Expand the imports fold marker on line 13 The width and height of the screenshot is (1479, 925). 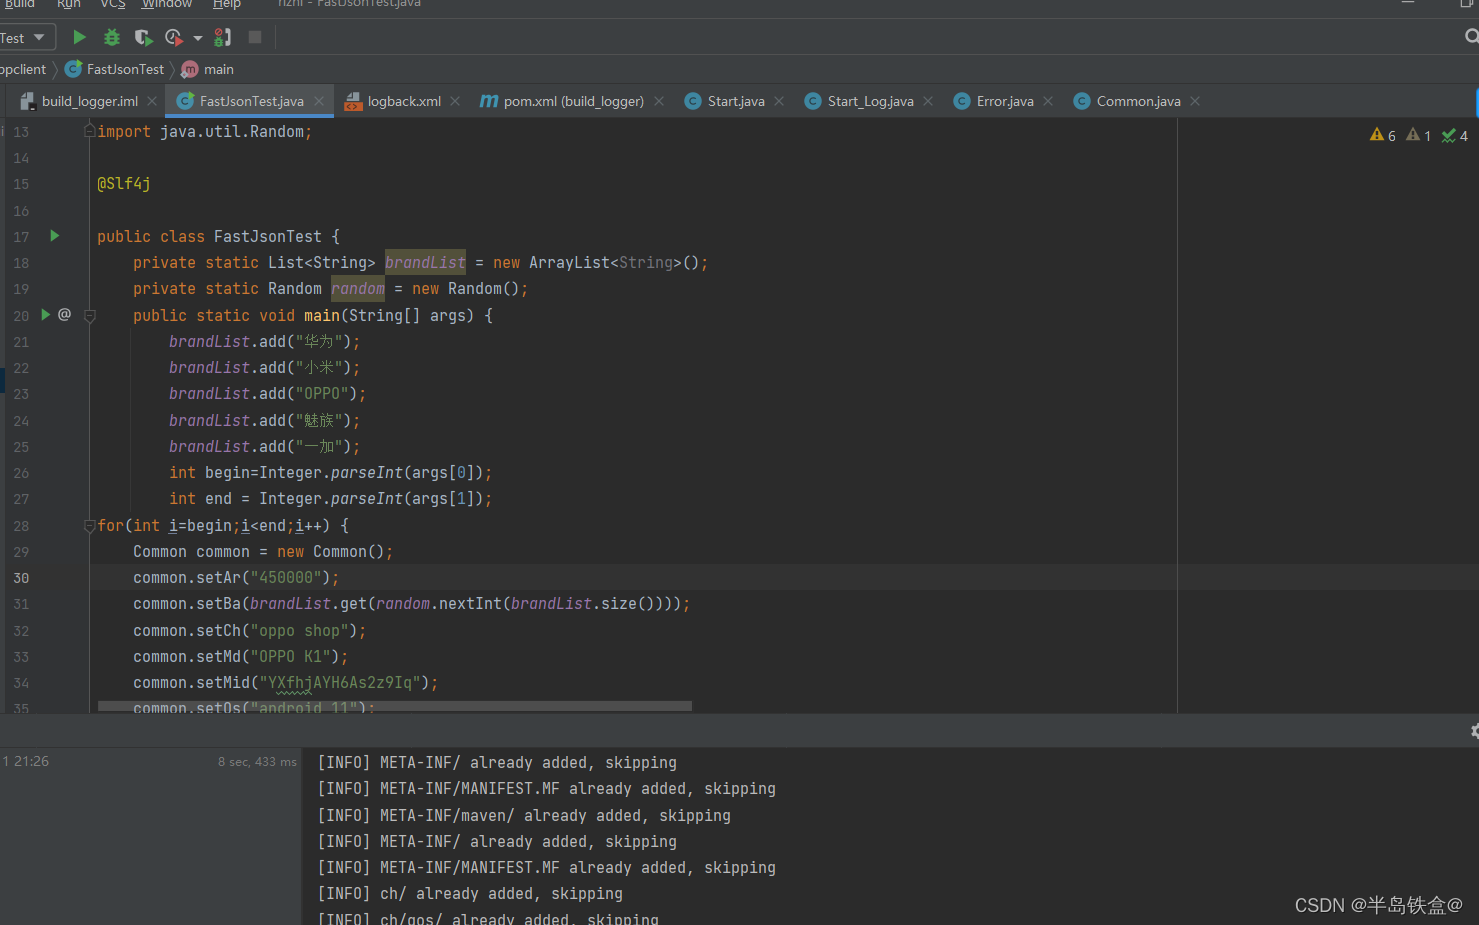coord(90,131)
